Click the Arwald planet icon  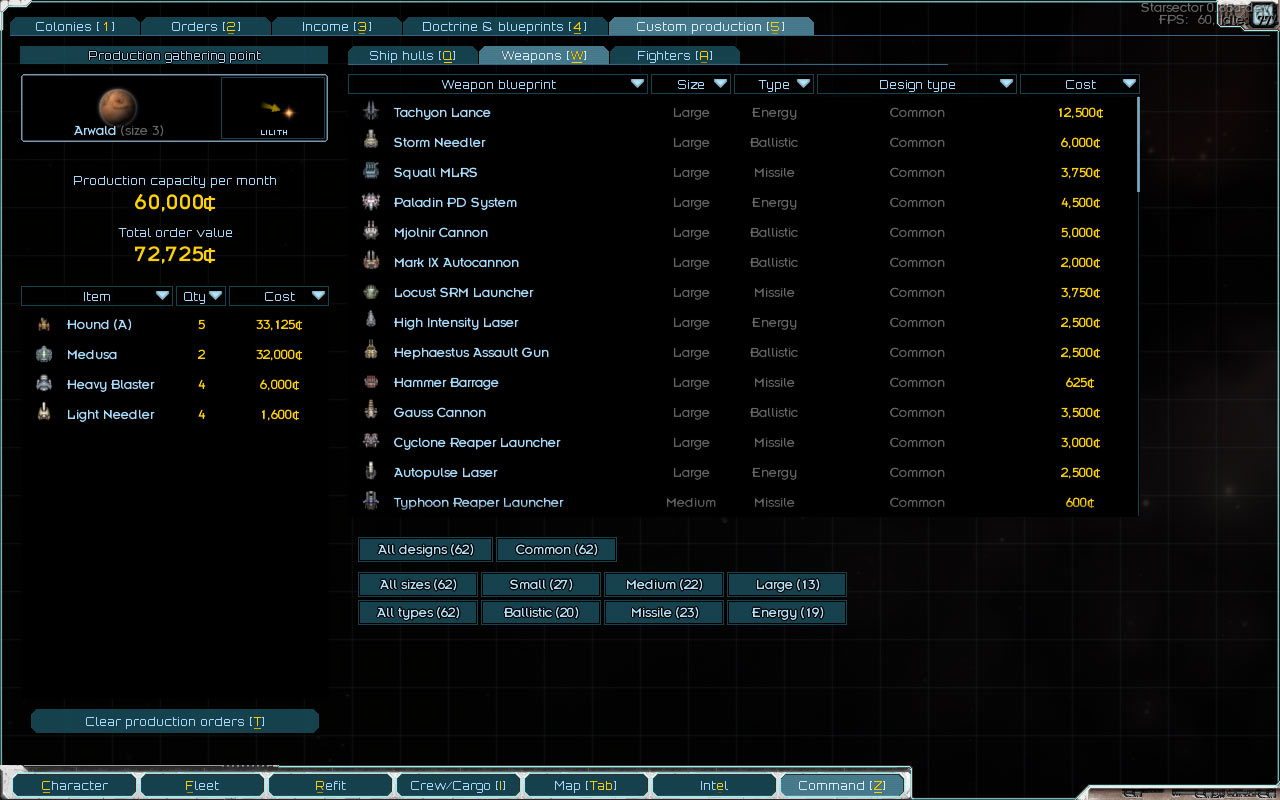coord(117,106)
